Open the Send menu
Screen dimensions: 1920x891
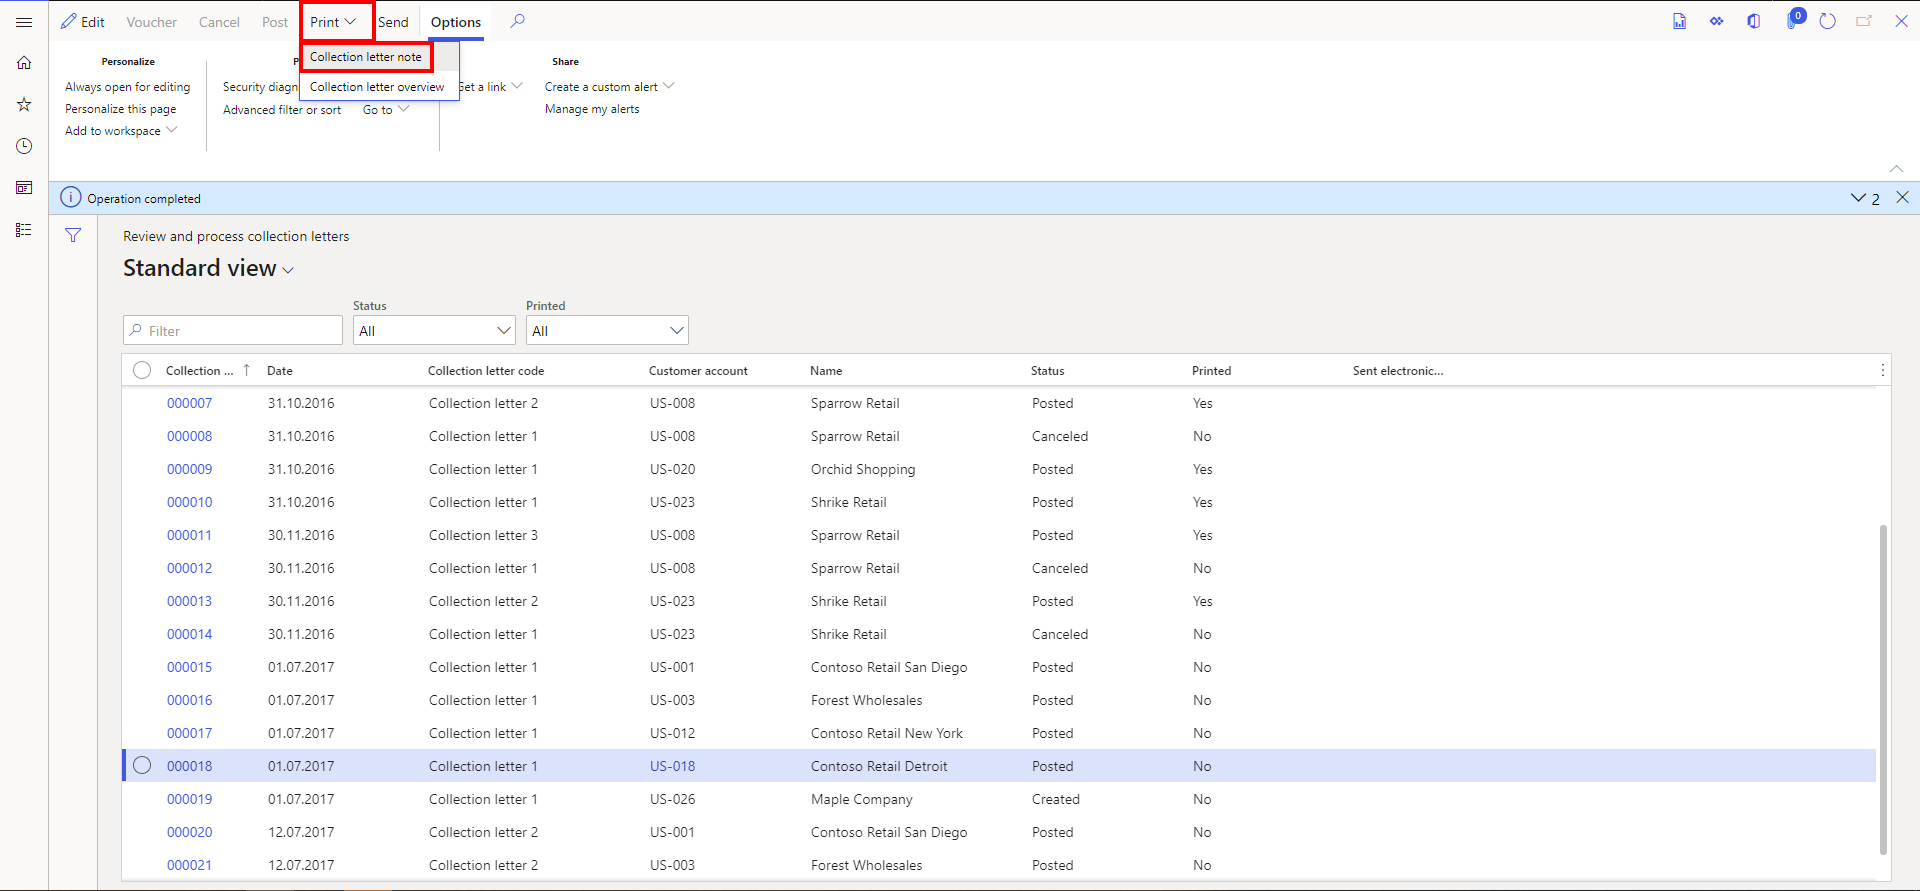click(393, 22)
